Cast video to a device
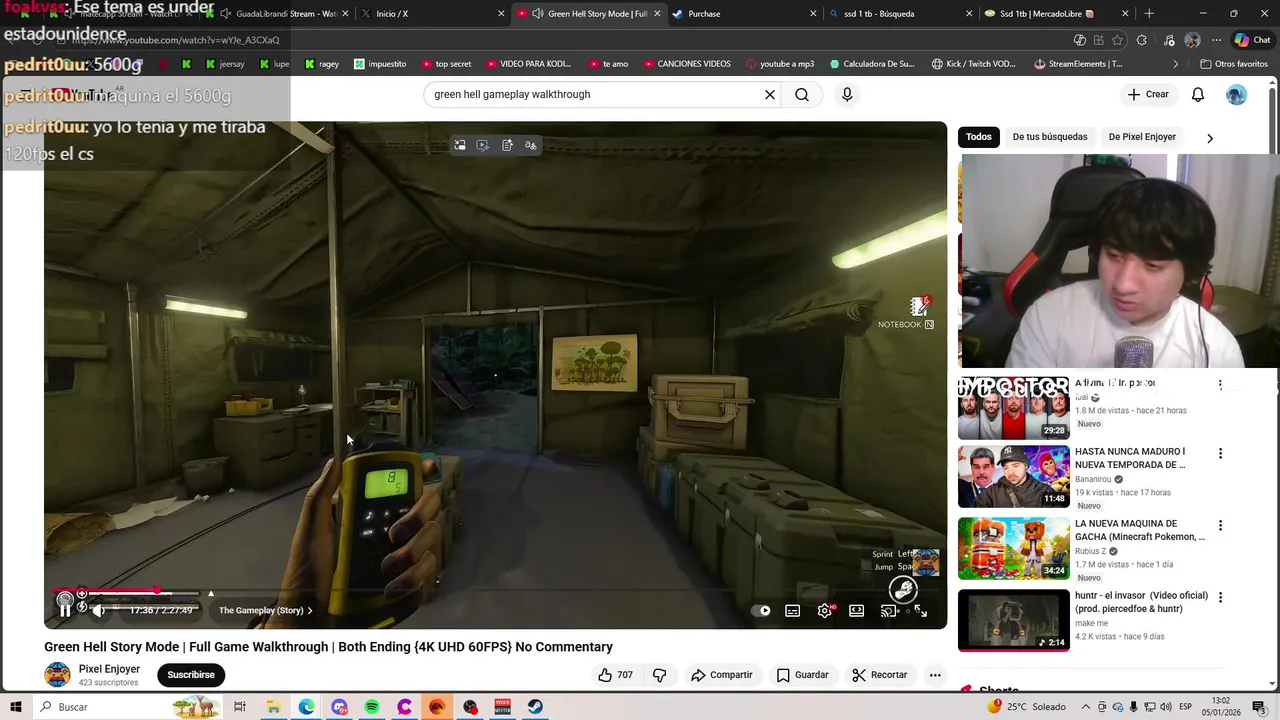Screen dimensions: 1280x720 click(888, 611)
